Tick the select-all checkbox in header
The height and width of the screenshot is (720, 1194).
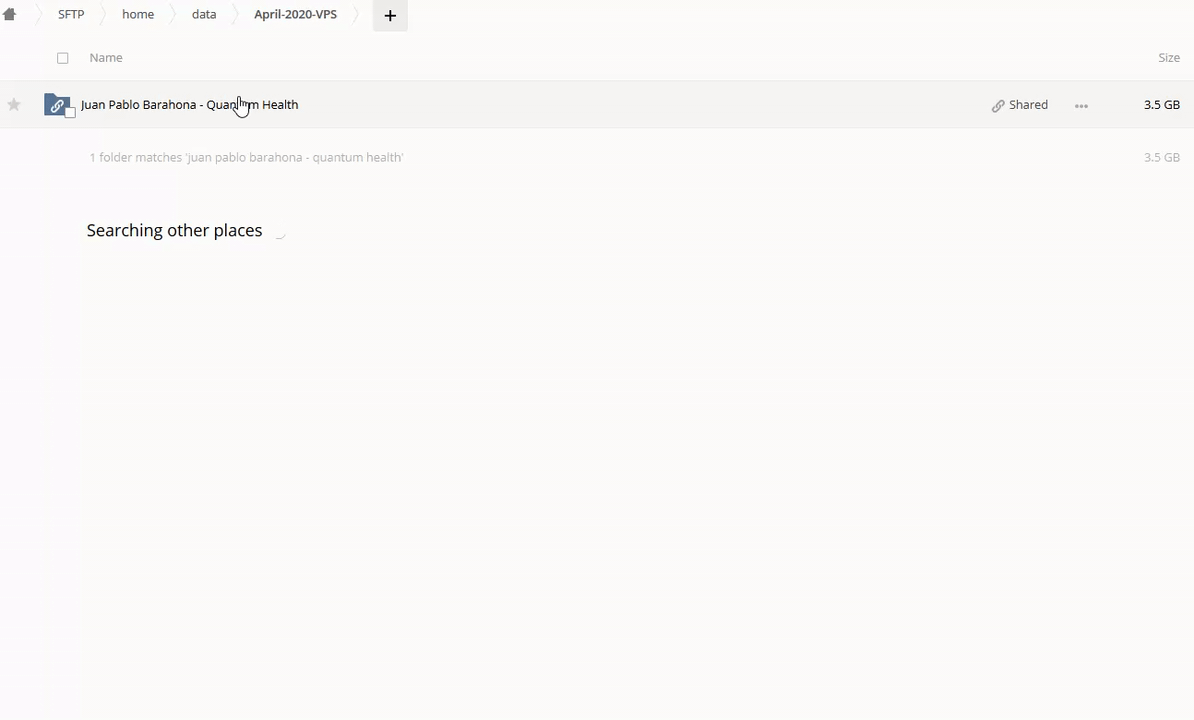click(x=63, y=58)
